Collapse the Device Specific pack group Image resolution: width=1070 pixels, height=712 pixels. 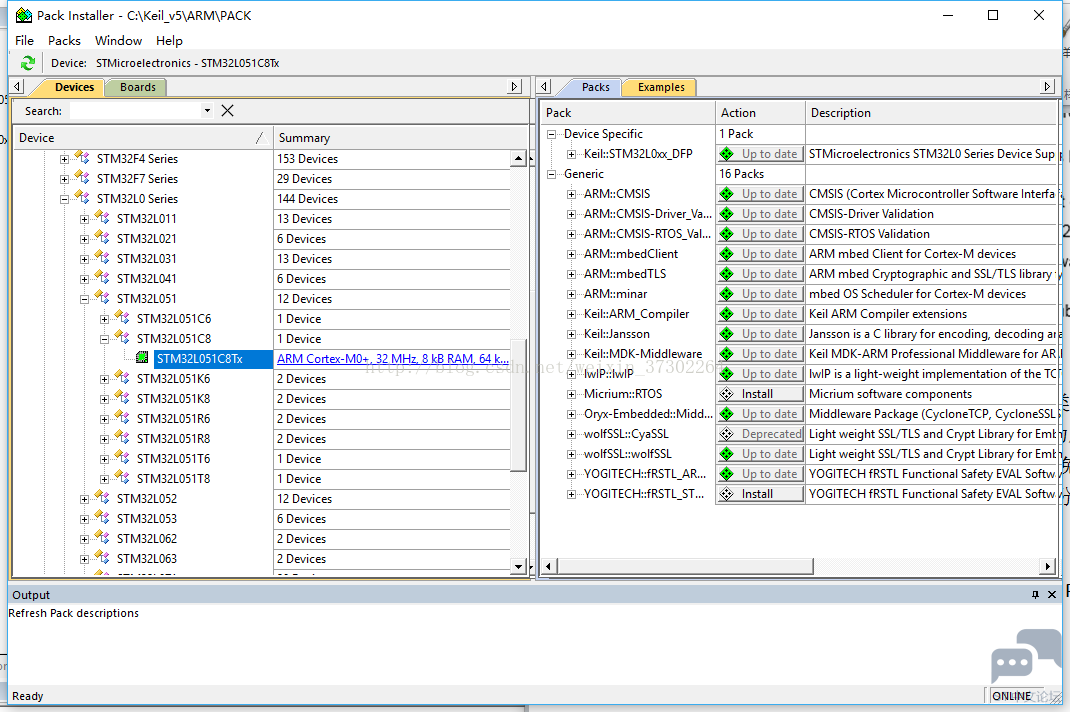click(x=551, y=134)
